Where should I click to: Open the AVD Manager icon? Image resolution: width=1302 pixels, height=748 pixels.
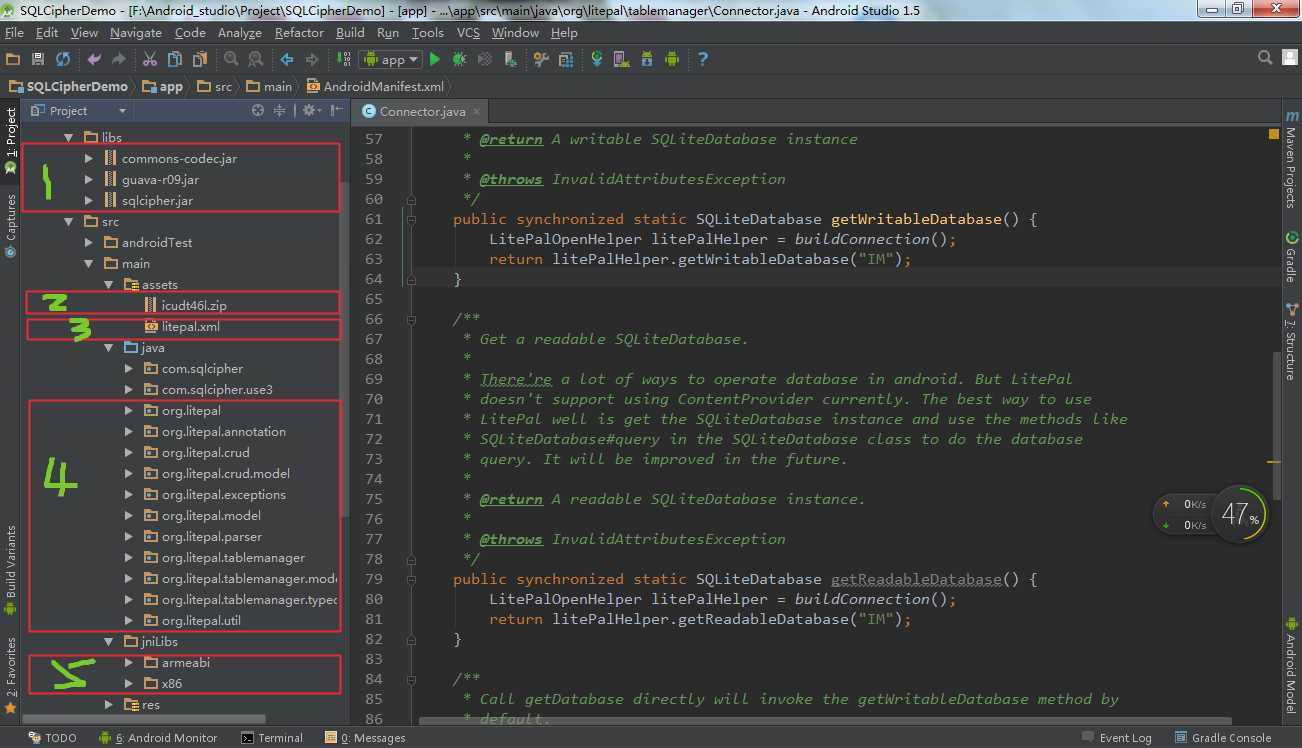point(622,60)
